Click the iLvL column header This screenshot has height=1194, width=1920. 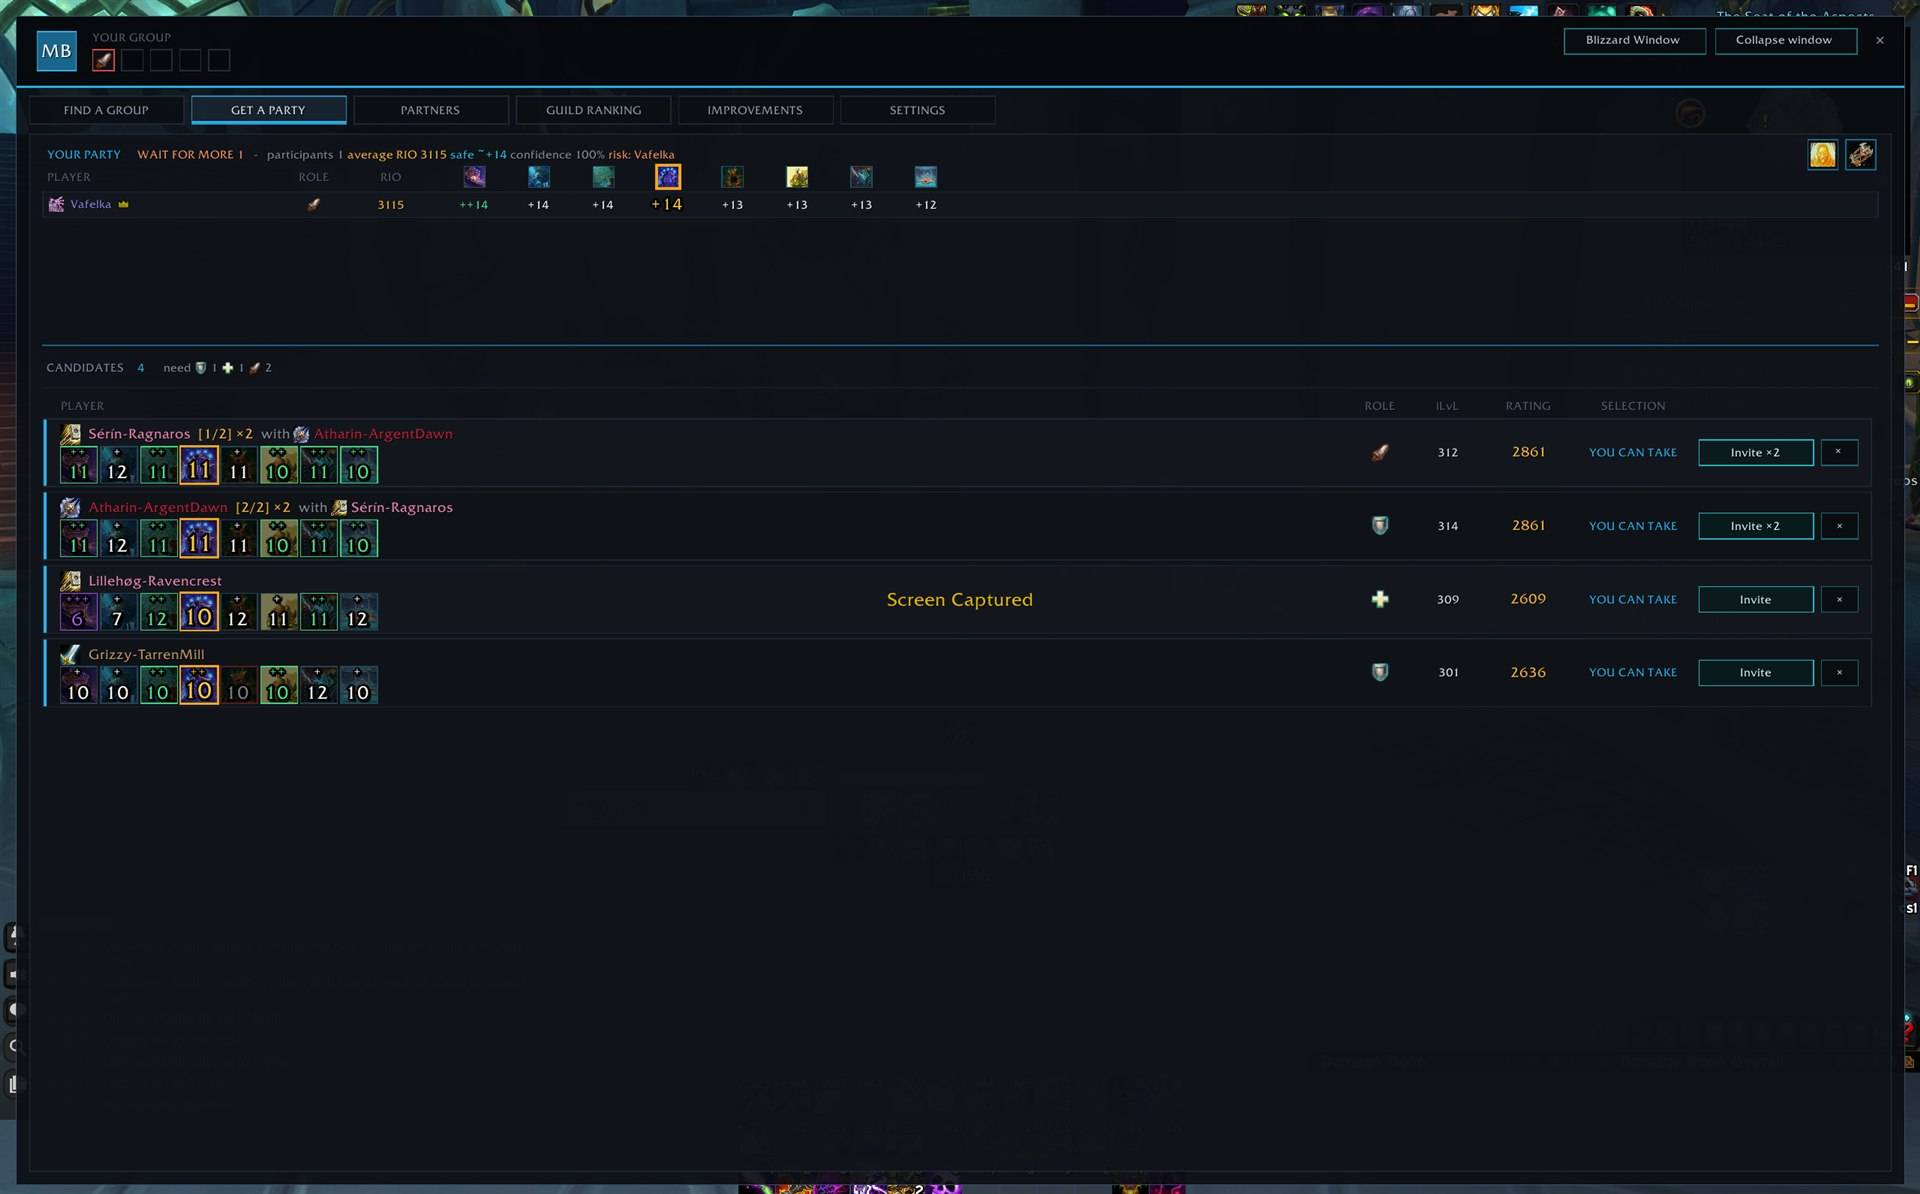tap(1447, 406)
